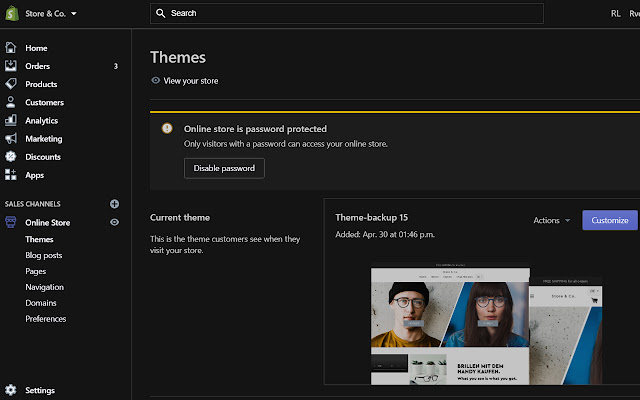Click the Customers person icon
The height and width of the screenshot is (400, 640).
click(x=11, y=102)
